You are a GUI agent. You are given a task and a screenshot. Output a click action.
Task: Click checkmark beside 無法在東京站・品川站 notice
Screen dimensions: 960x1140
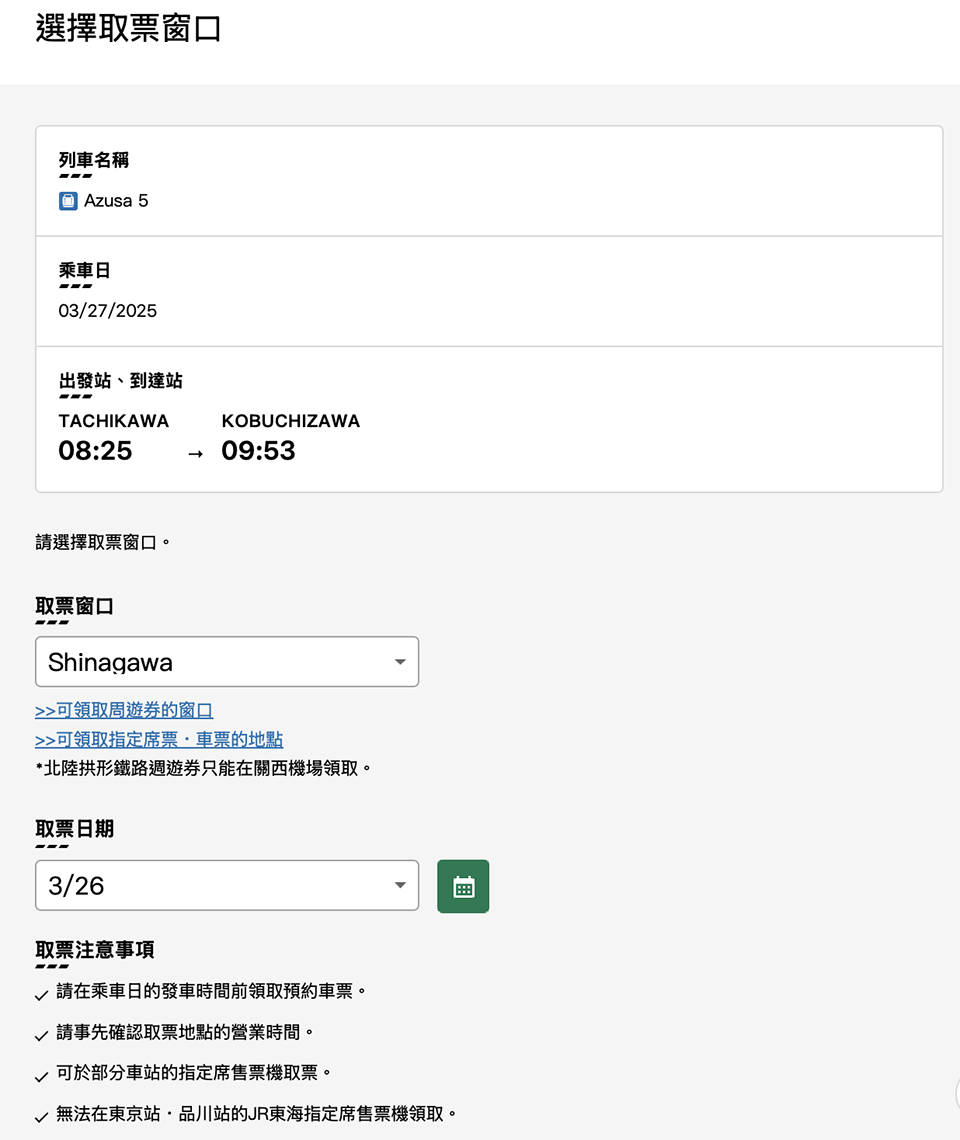tap(41, 1117)
